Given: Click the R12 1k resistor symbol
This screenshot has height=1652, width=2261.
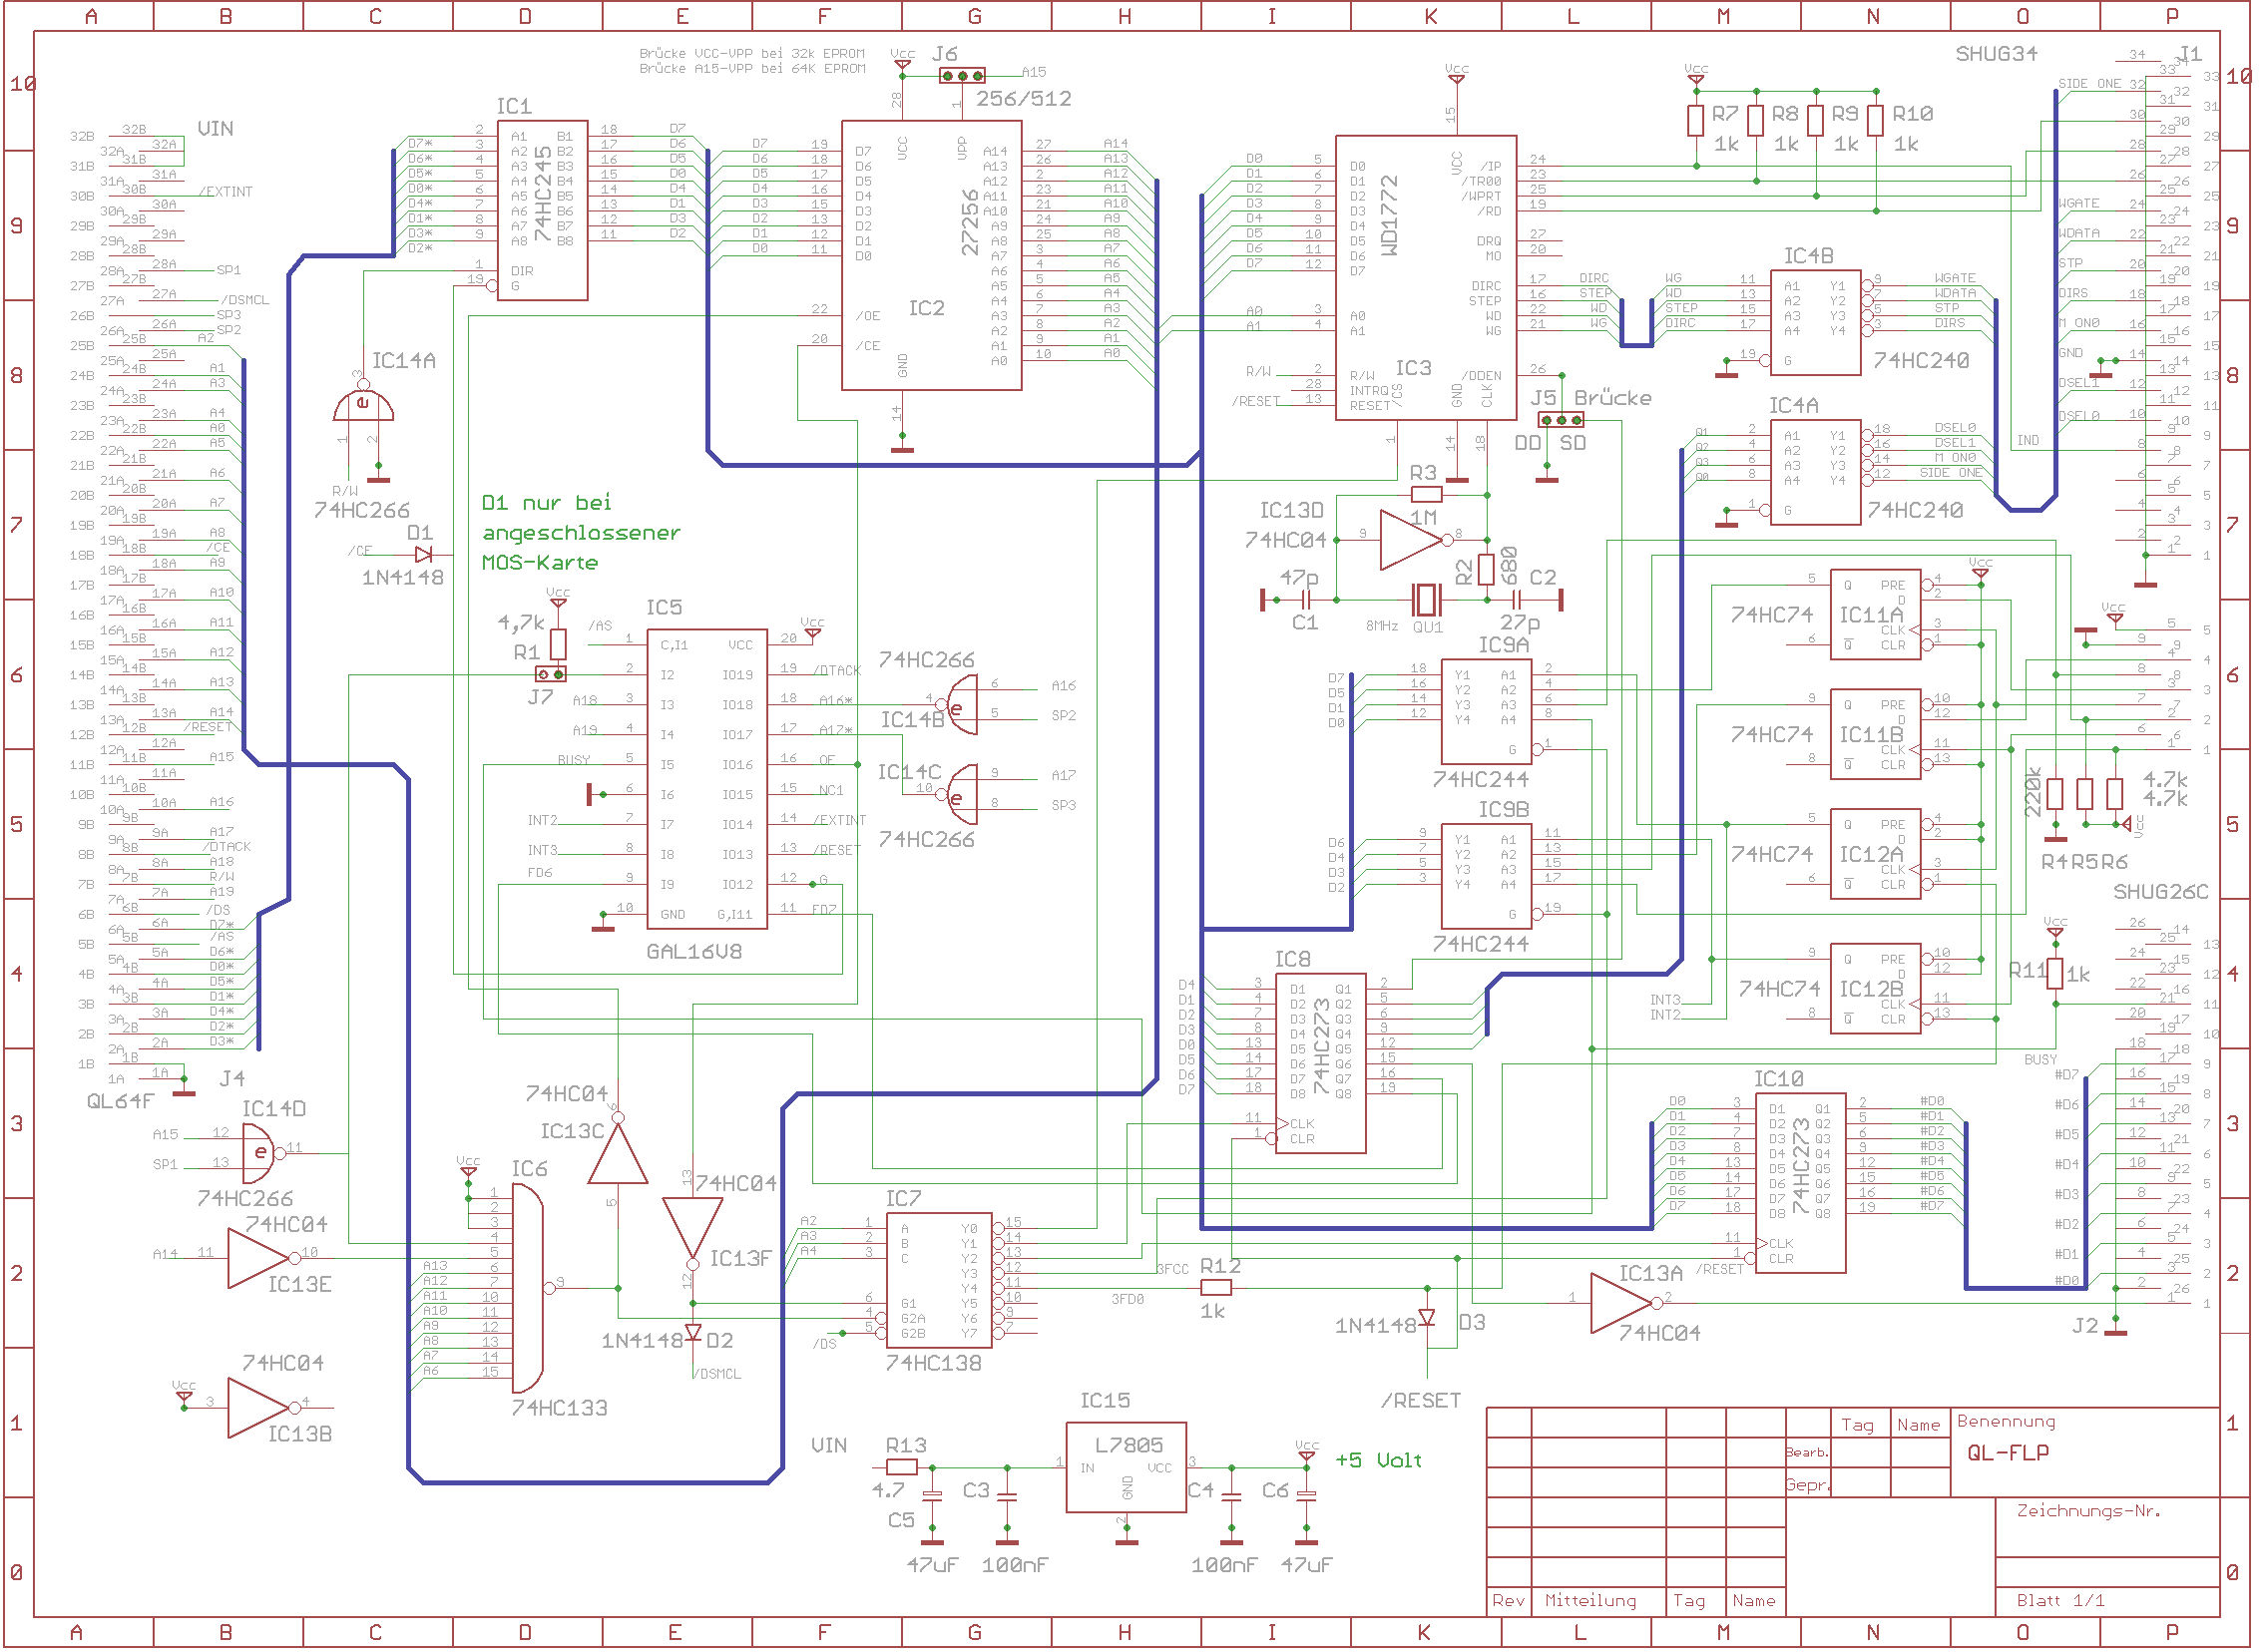Looking at the screenshot, I should pos(1216,1288).
